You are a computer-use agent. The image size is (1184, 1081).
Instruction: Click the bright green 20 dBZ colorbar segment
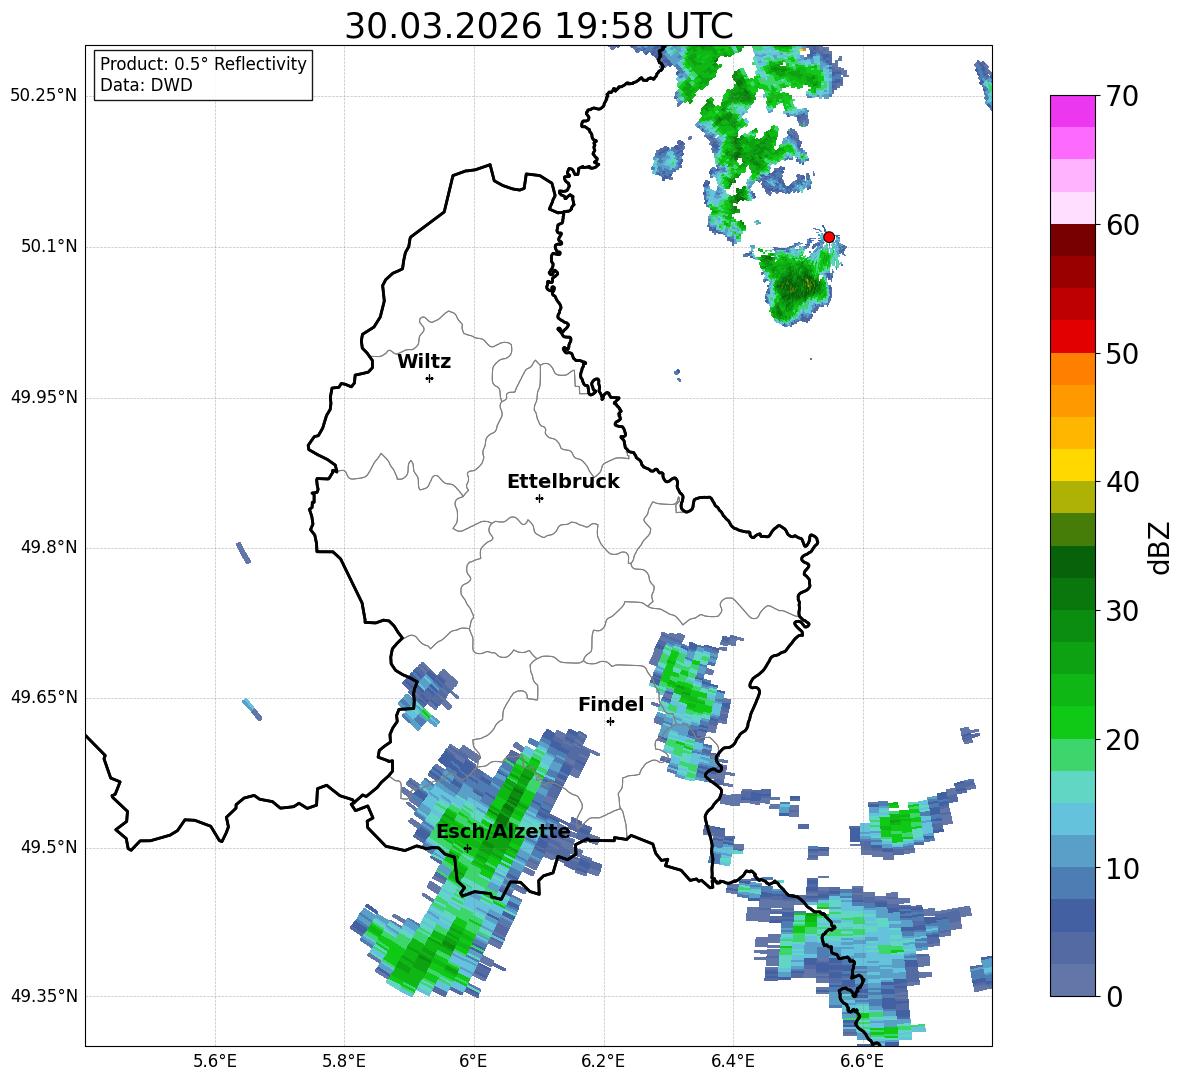[x=1072, y=722]
